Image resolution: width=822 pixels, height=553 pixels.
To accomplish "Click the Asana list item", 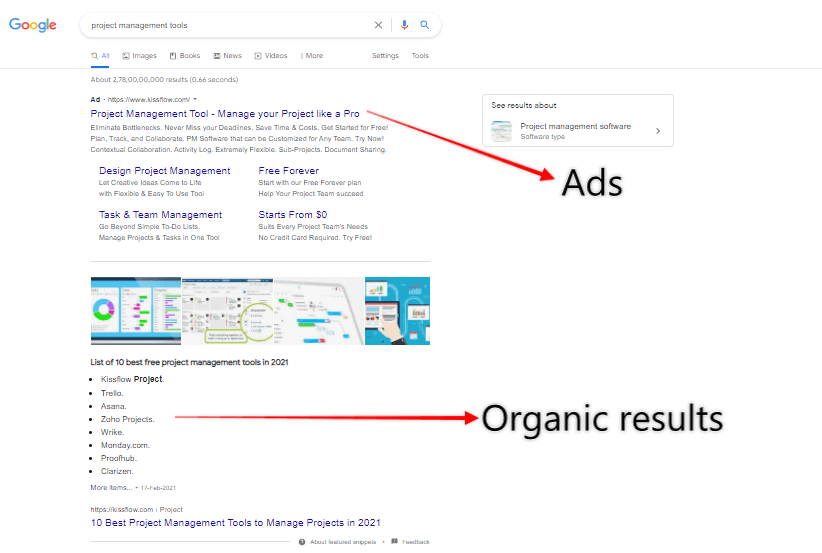I will [x=114, y=406].
